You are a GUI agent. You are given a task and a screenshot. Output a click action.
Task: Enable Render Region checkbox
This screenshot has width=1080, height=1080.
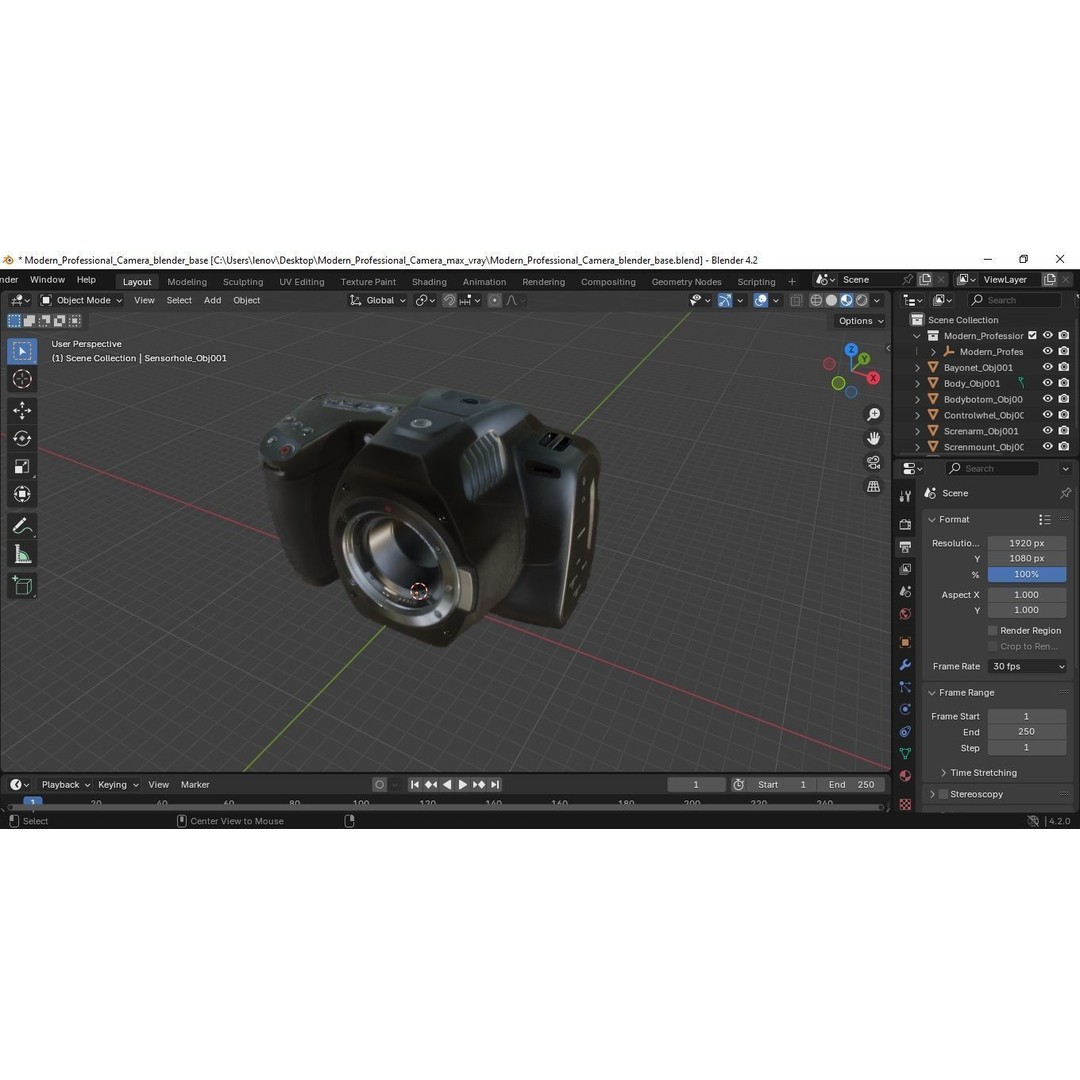(993, 630)
